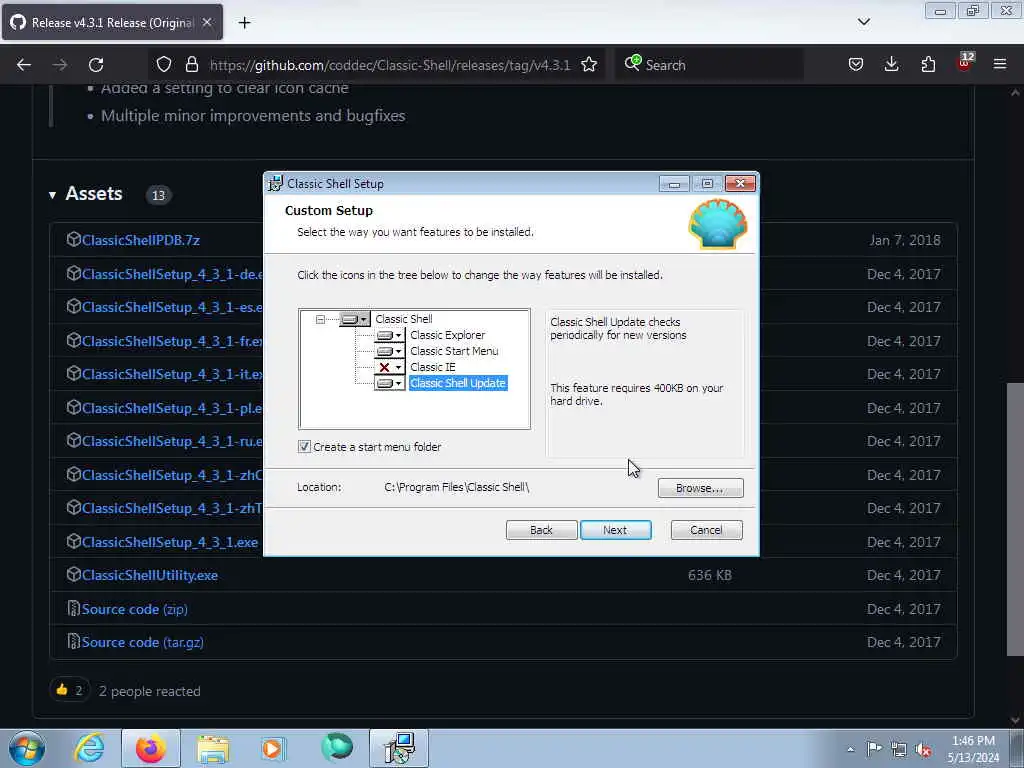The height and width of the screenshot is (768, 1024).
Task: Open ClassicShellSetup_4_3_1-pl download link
Action: pos(172,408)
